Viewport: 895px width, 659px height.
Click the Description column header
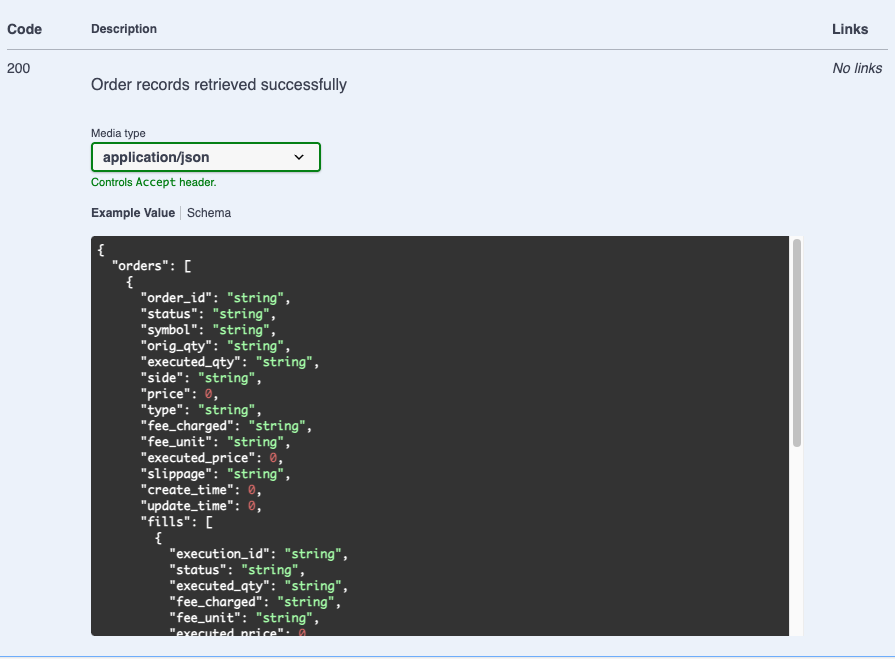click(124, 29)
